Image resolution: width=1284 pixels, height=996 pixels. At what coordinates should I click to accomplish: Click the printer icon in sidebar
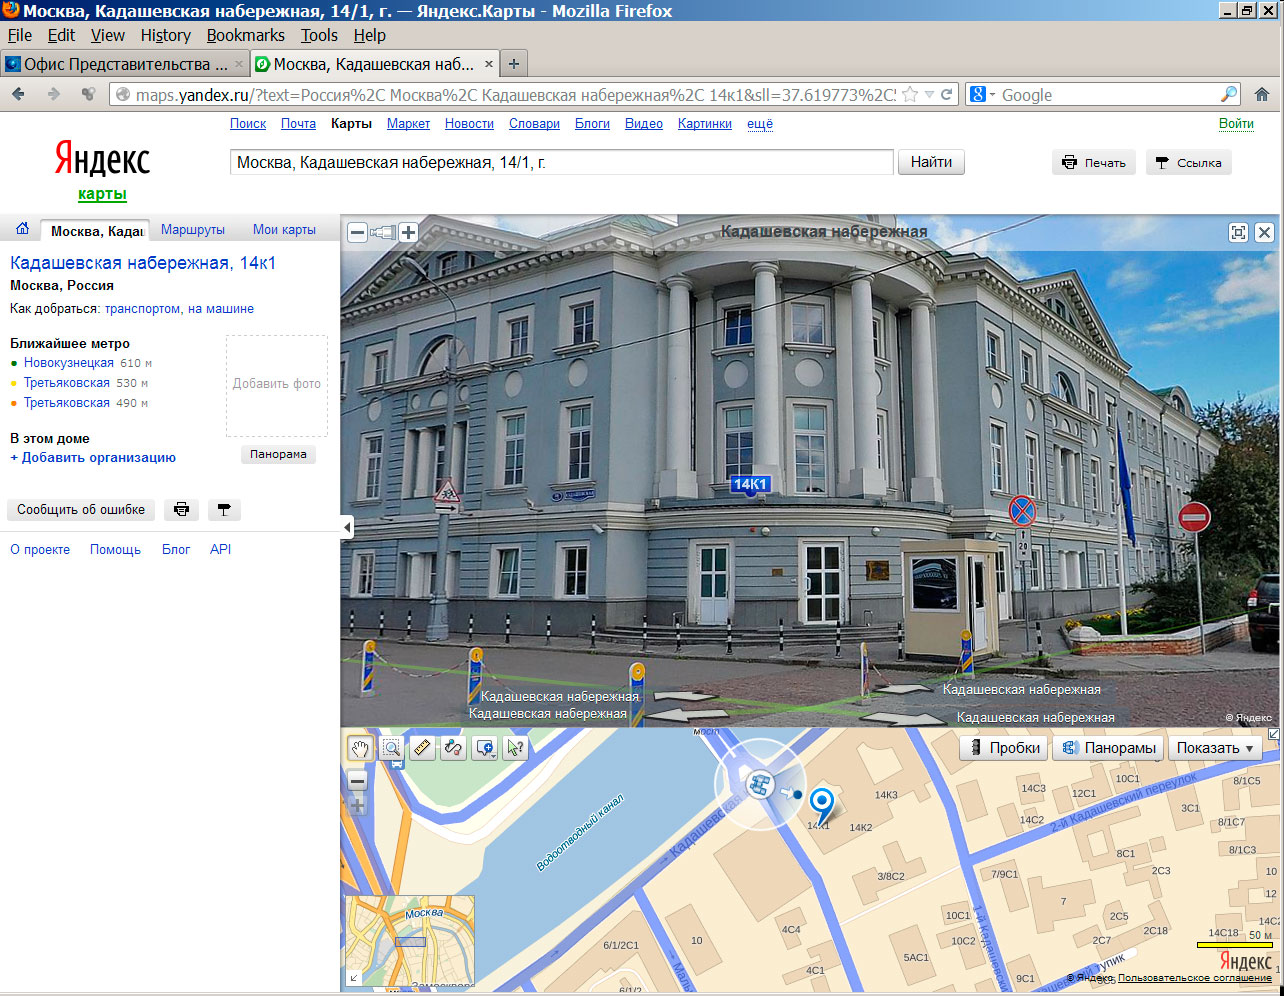(181, 509)
